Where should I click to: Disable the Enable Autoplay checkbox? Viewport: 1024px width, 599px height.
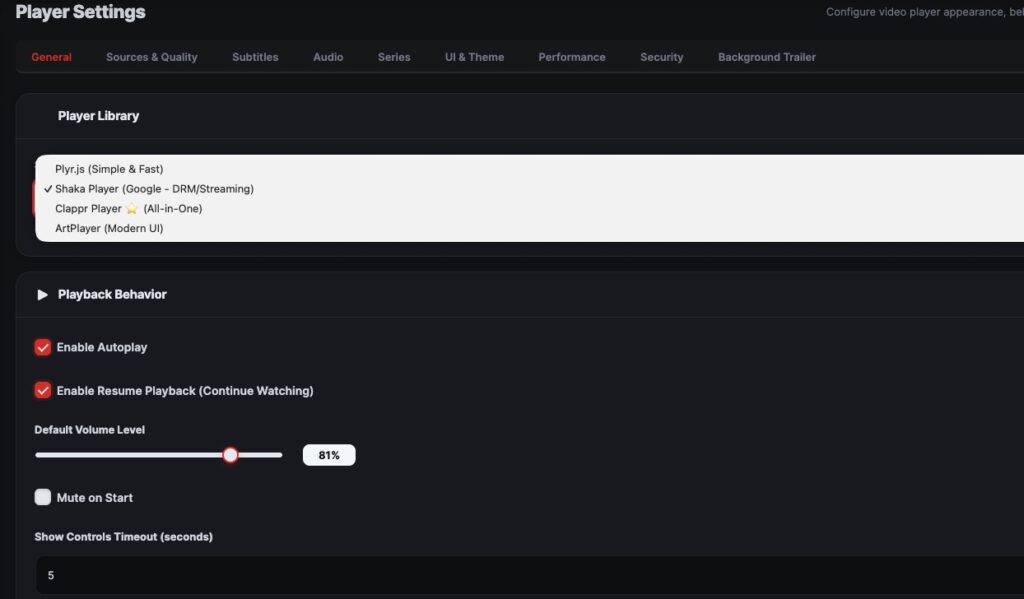[x=43, y=347]
